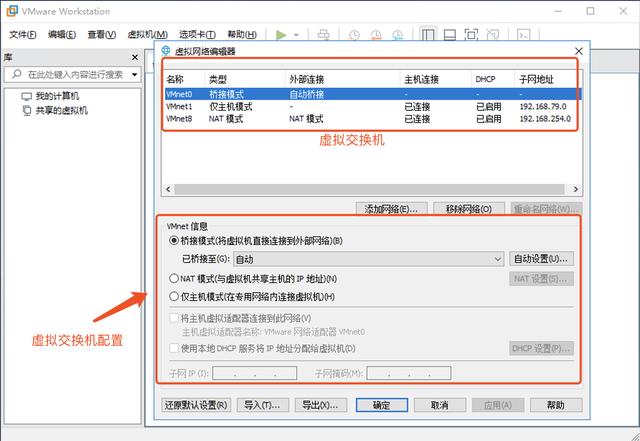Image resolution: width=640 pixels, height=441 pixels.
Task: Open the 虚拟机(M) menu
Action: click(x=147, y=35)
